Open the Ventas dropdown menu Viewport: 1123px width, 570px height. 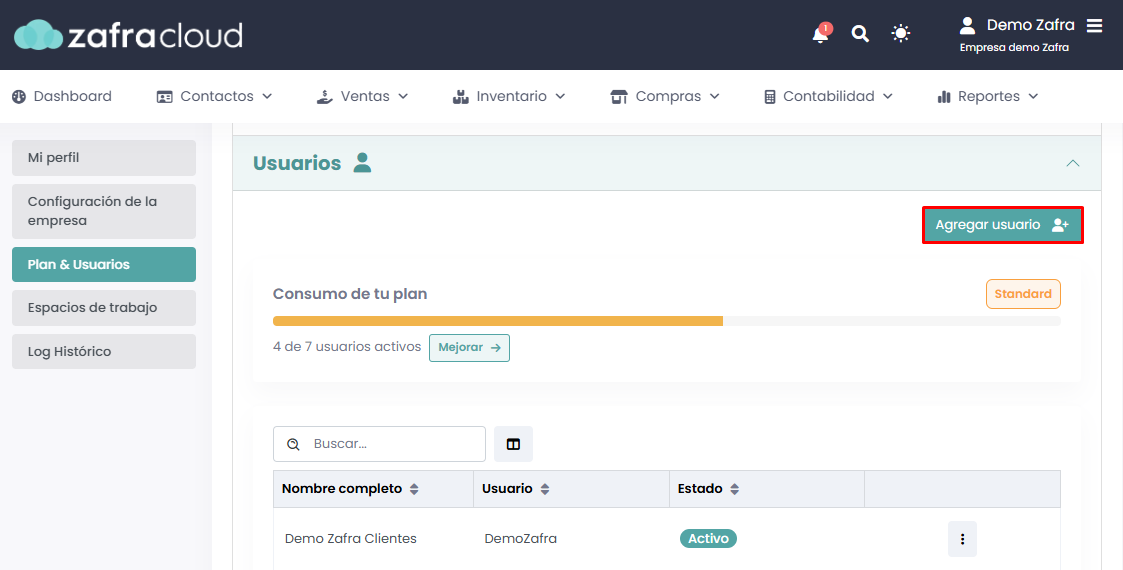click(362, 97)
